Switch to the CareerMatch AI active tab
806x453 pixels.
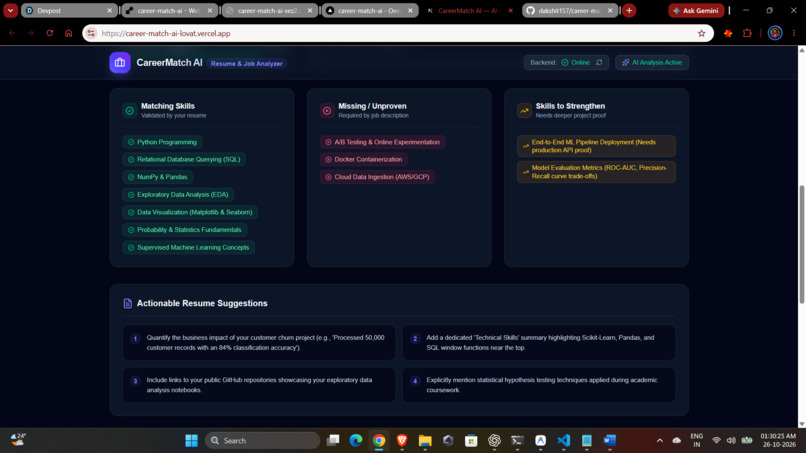coord(467,10)
